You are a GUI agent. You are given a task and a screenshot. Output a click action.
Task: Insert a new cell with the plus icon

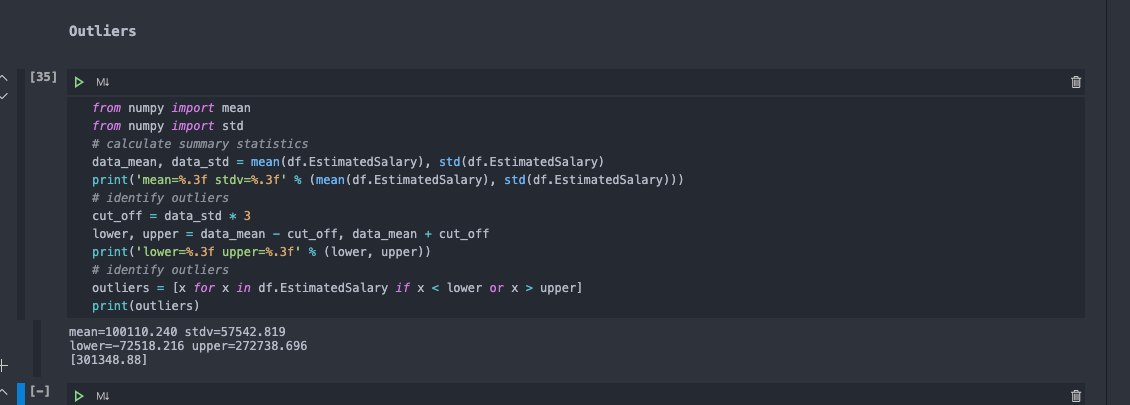tap(4, 367)
